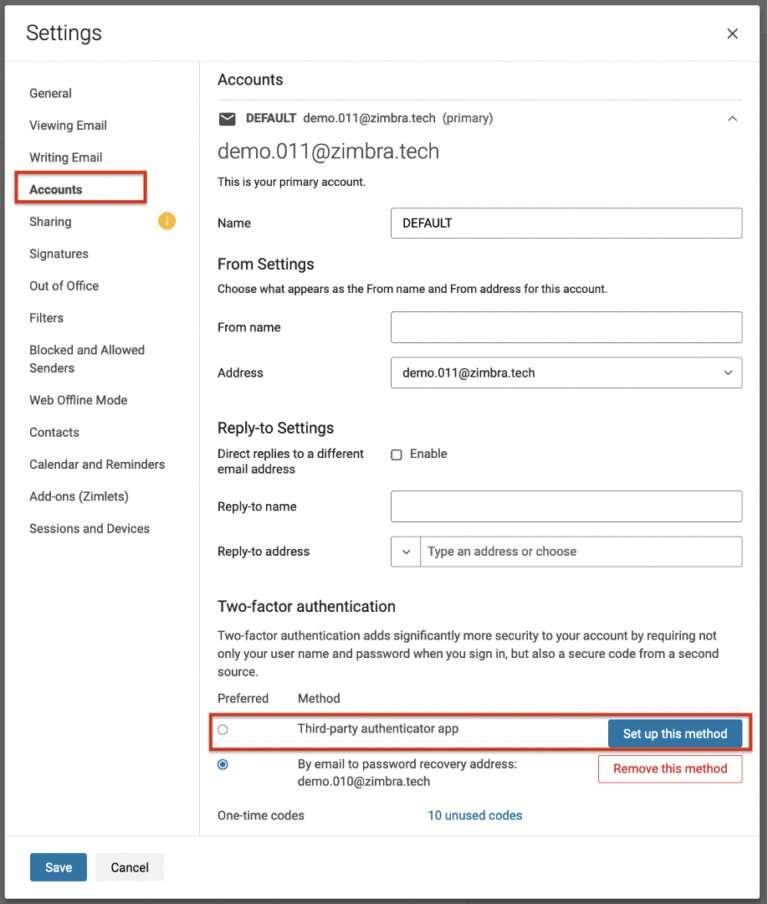Open the Reply-to address dropdown
The height and width of the screenshot is (904, 768).
[x=405, y=551]
